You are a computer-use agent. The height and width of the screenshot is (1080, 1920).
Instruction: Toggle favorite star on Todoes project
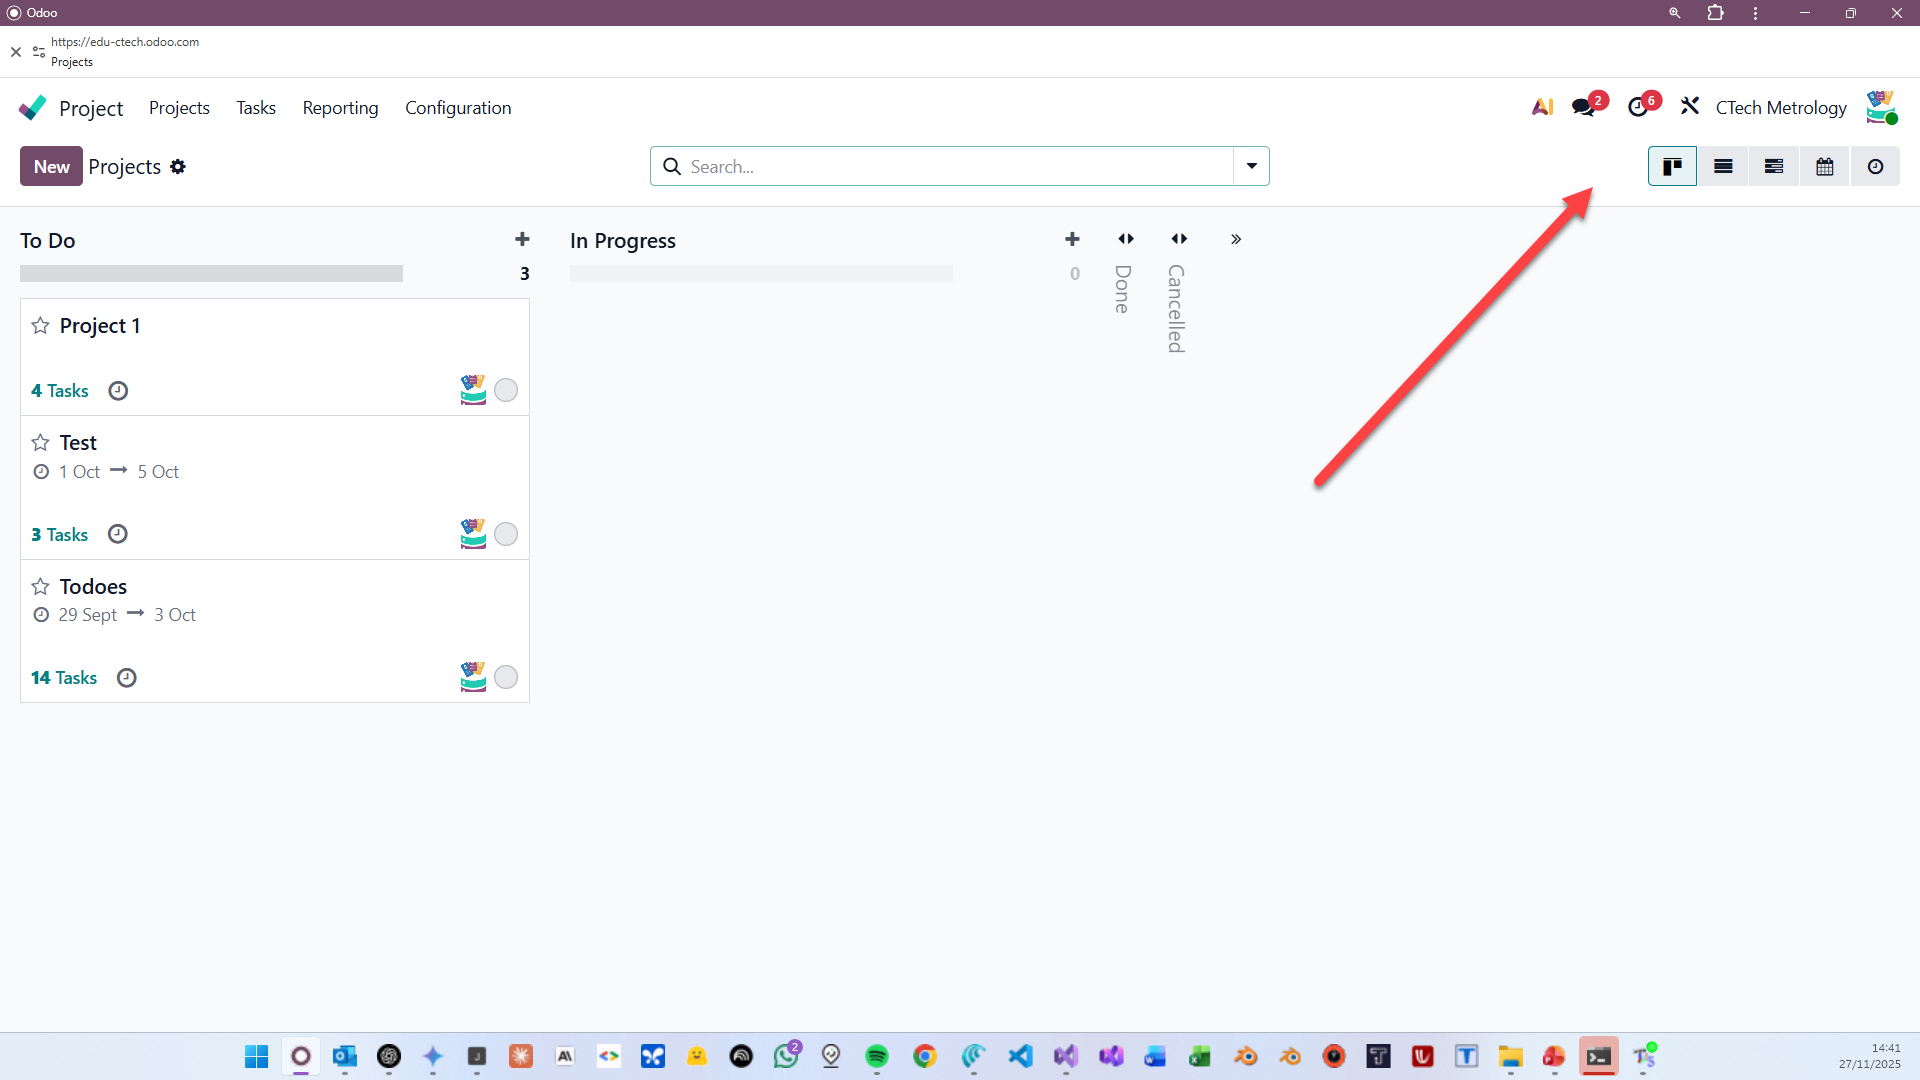click(40, 587)
